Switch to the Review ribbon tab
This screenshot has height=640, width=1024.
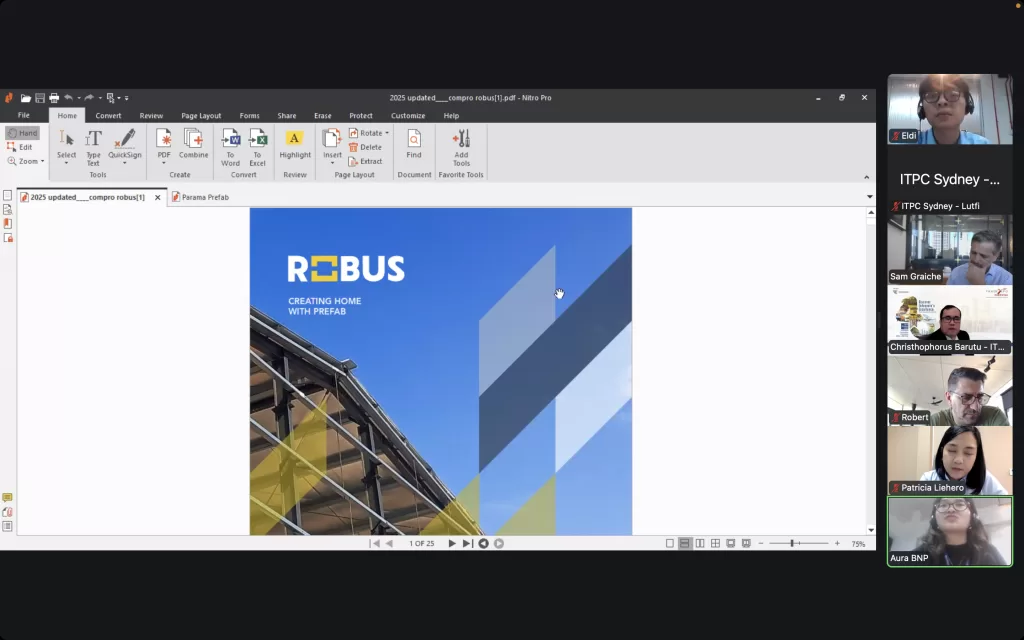(x=151, y=116)
